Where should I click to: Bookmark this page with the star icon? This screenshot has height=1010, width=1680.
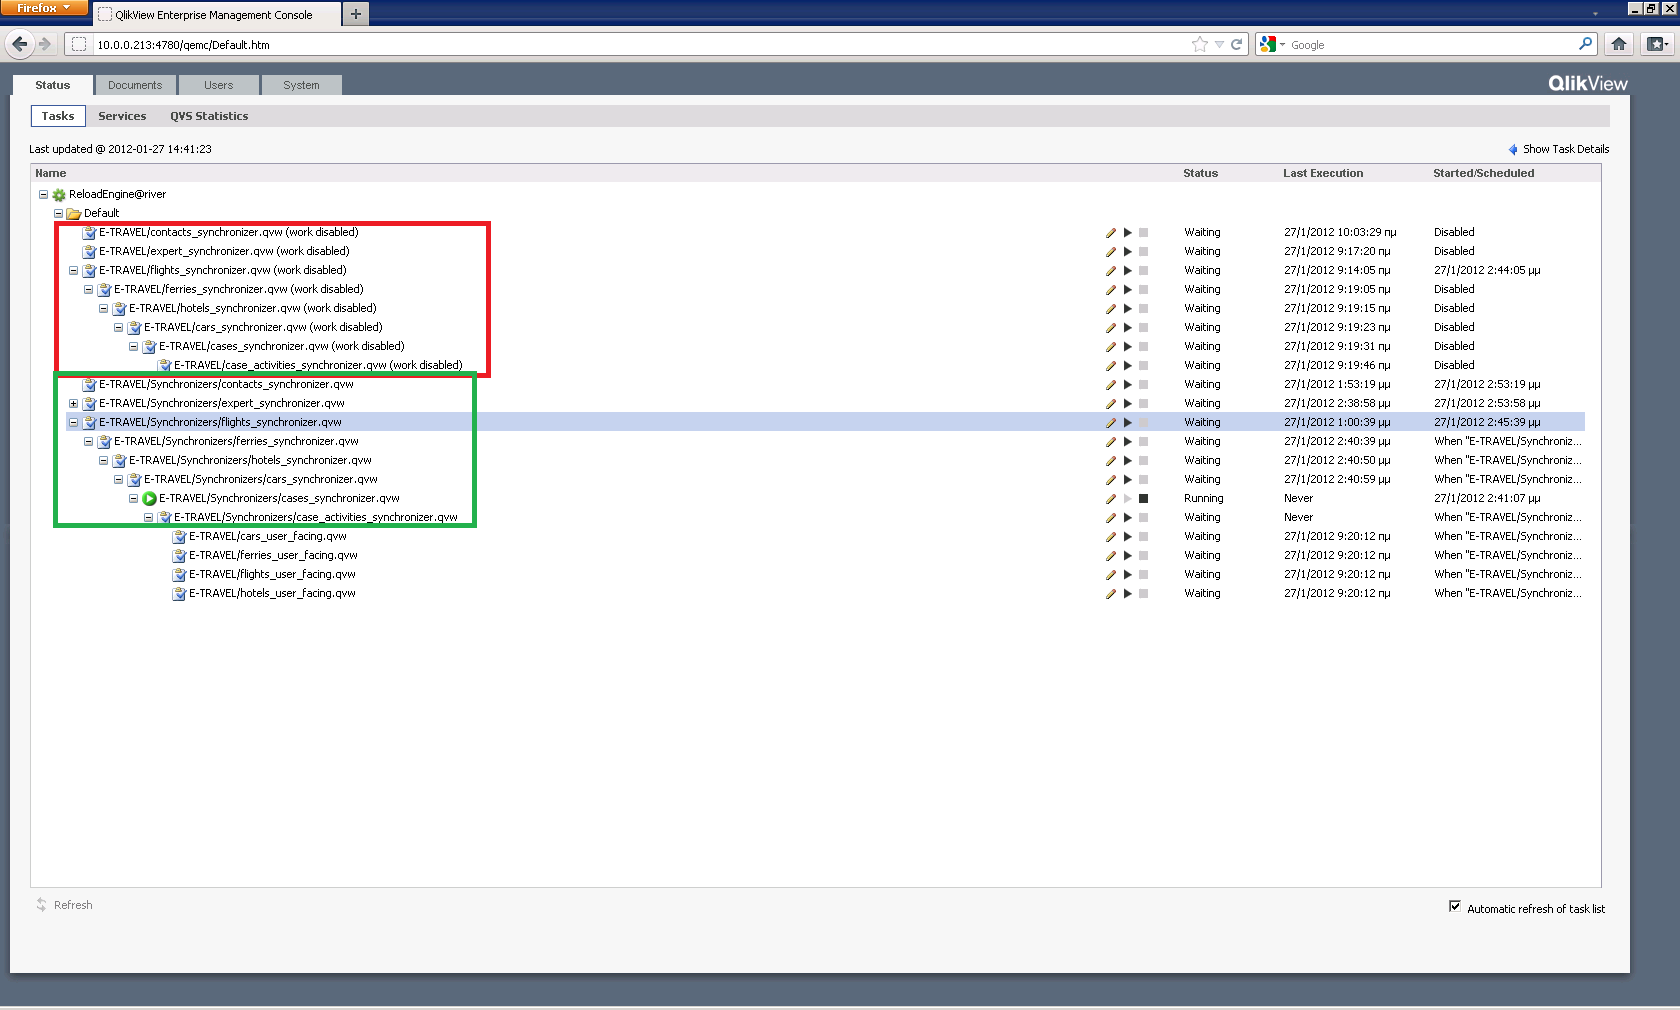pos(1200,44)
